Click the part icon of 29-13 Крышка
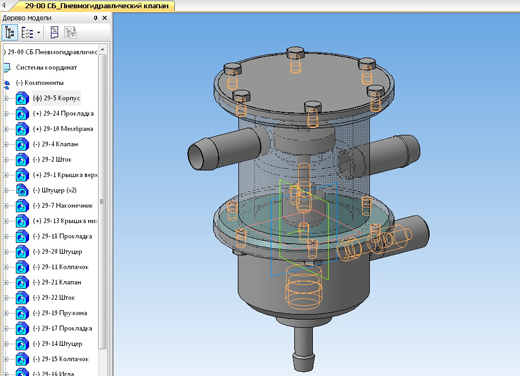 coord(22,221)
